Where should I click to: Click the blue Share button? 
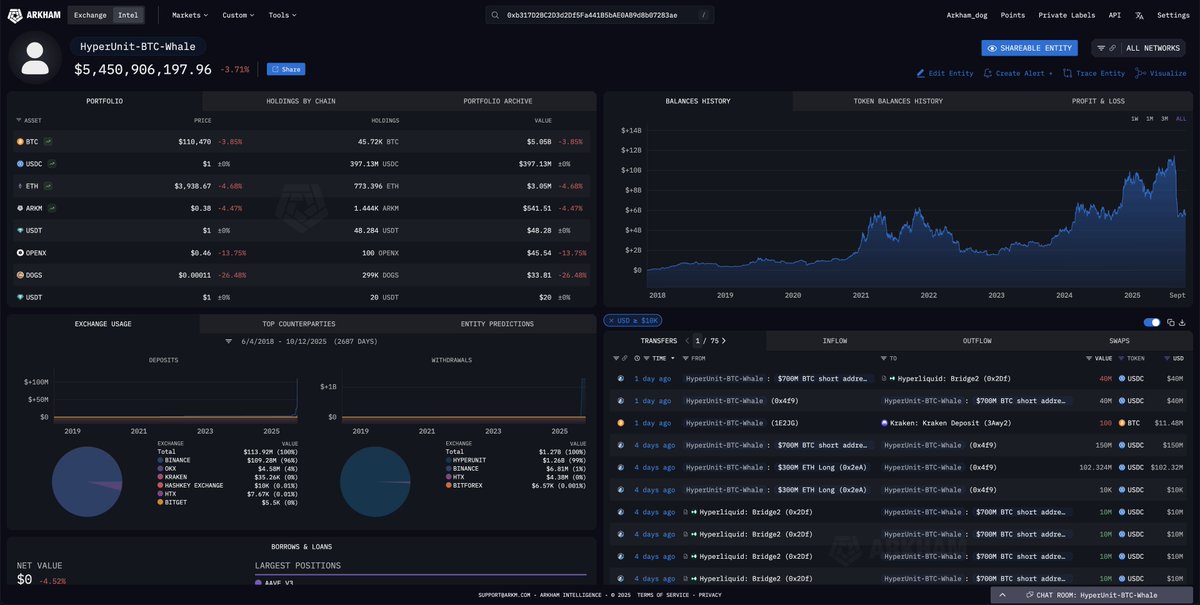(286, 70)
